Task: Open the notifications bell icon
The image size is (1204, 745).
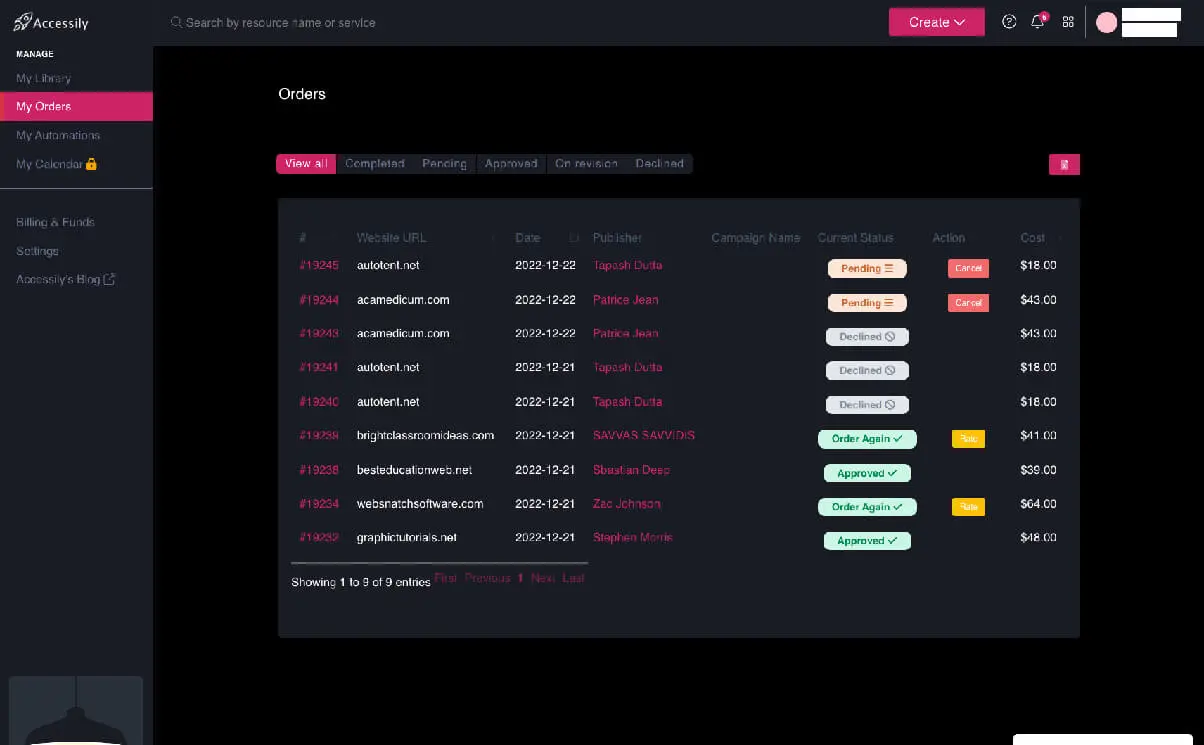Action: pos(1038,22)
